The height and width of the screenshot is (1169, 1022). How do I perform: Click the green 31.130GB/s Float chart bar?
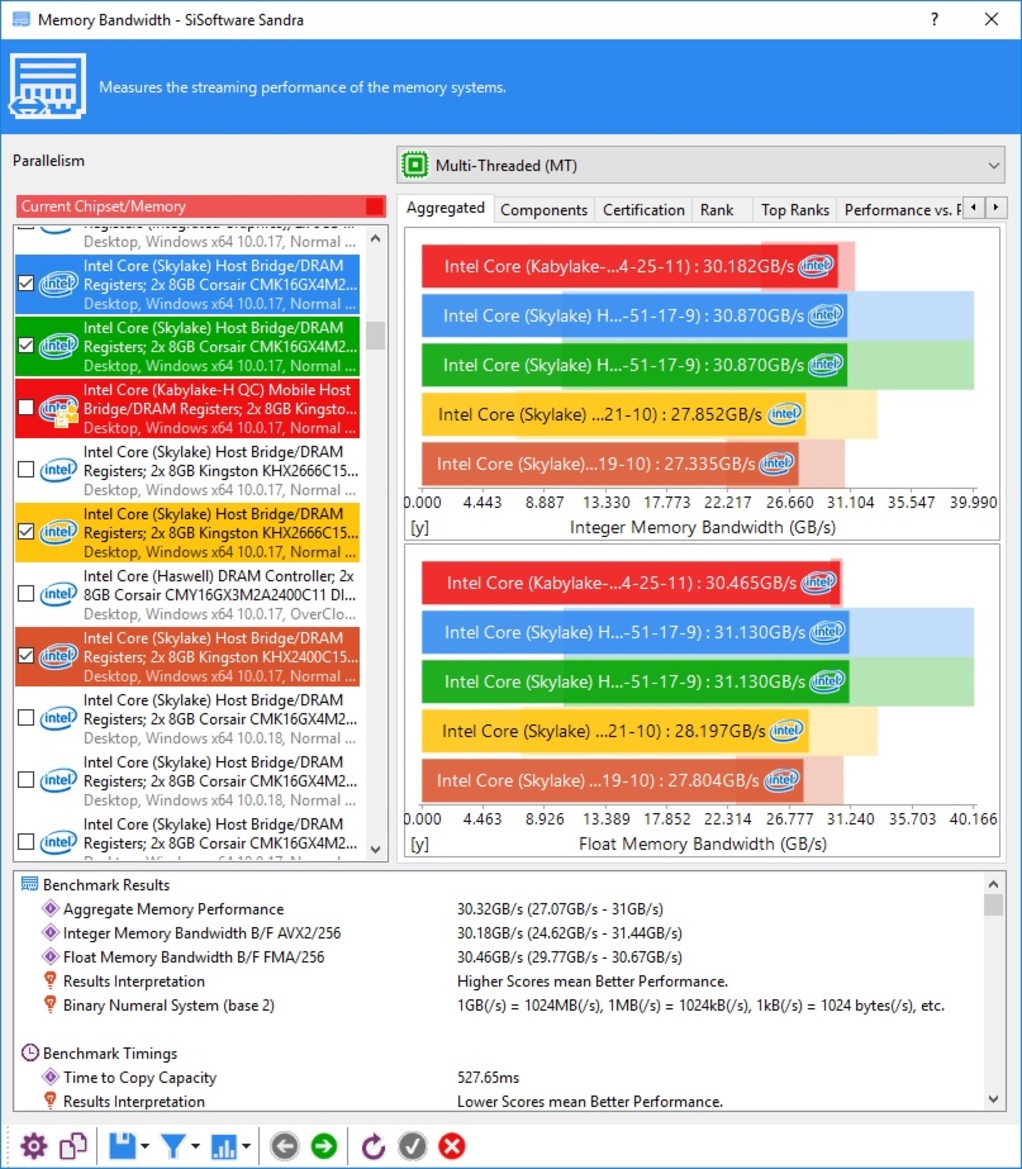(635, 681)
